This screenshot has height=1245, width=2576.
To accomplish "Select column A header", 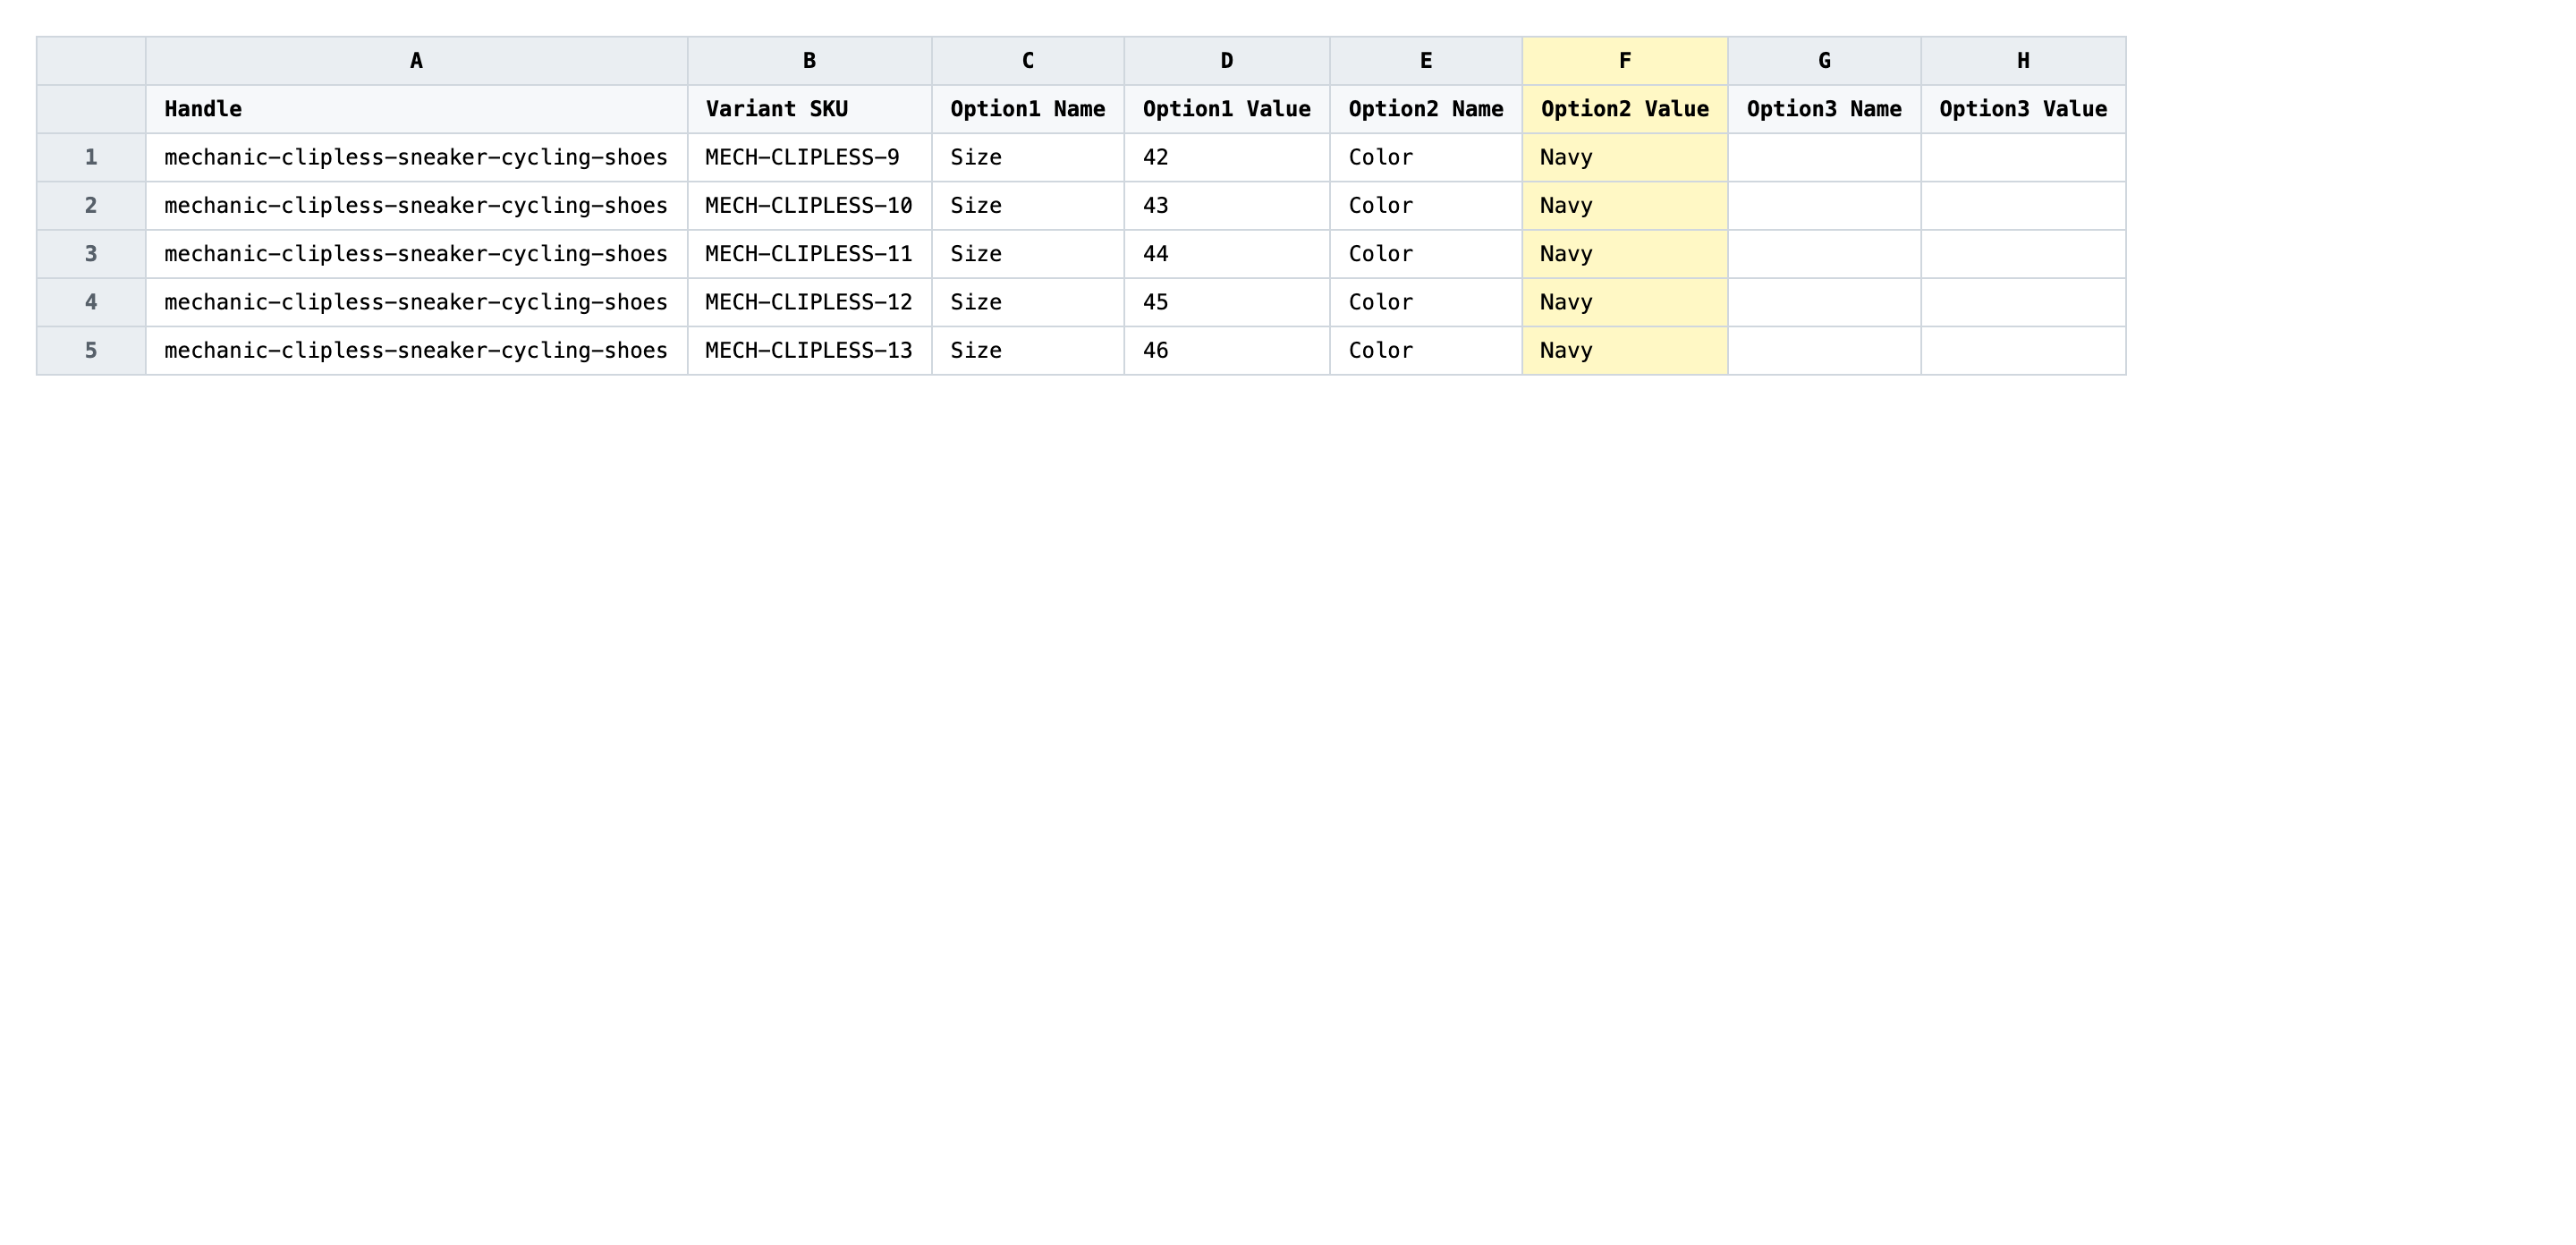I will pos(416,61).
